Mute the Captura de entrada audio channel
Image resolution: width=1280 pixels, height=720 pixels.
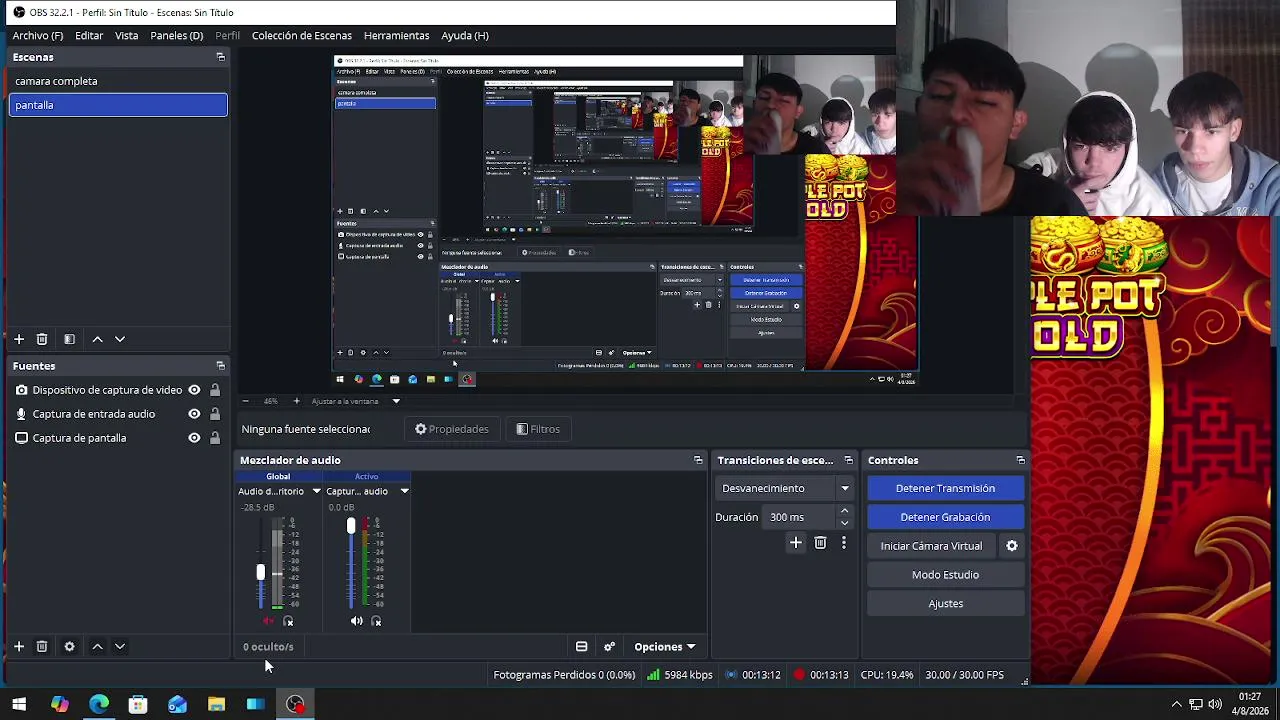point(356,621)
